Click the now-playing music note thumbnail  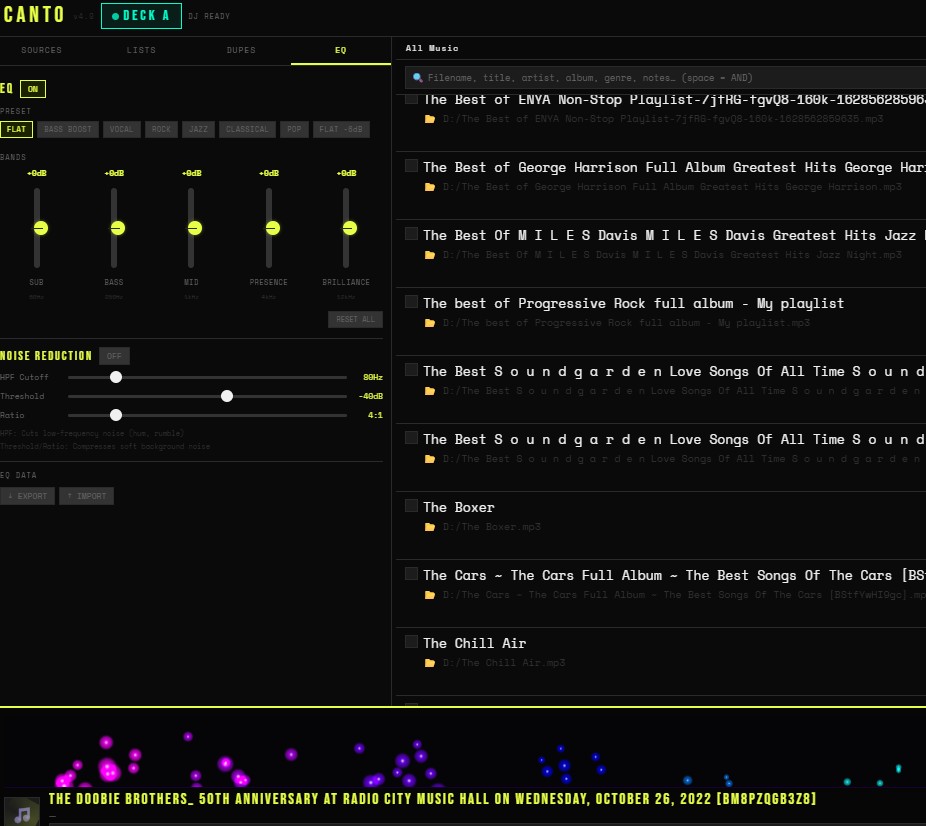[x=22, y=813]
